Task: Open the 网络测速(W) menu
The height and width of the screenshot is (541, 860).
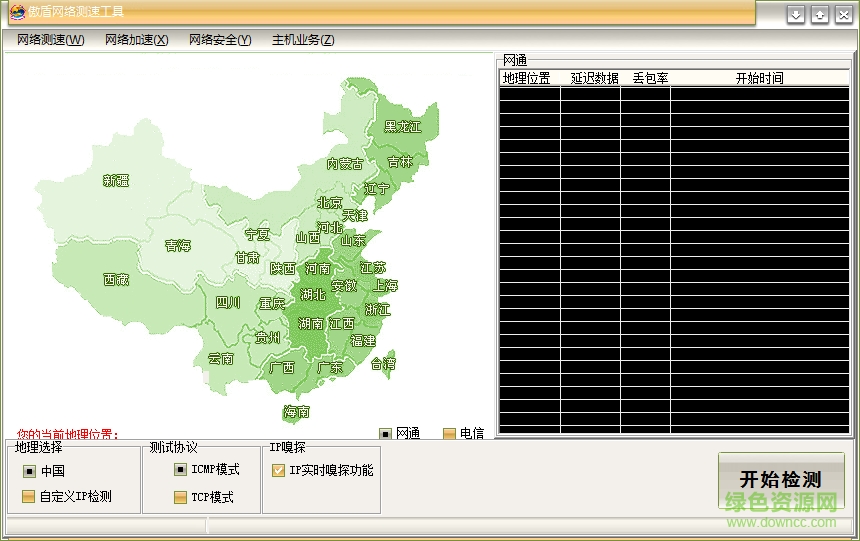Action: (x=51, y=40)
